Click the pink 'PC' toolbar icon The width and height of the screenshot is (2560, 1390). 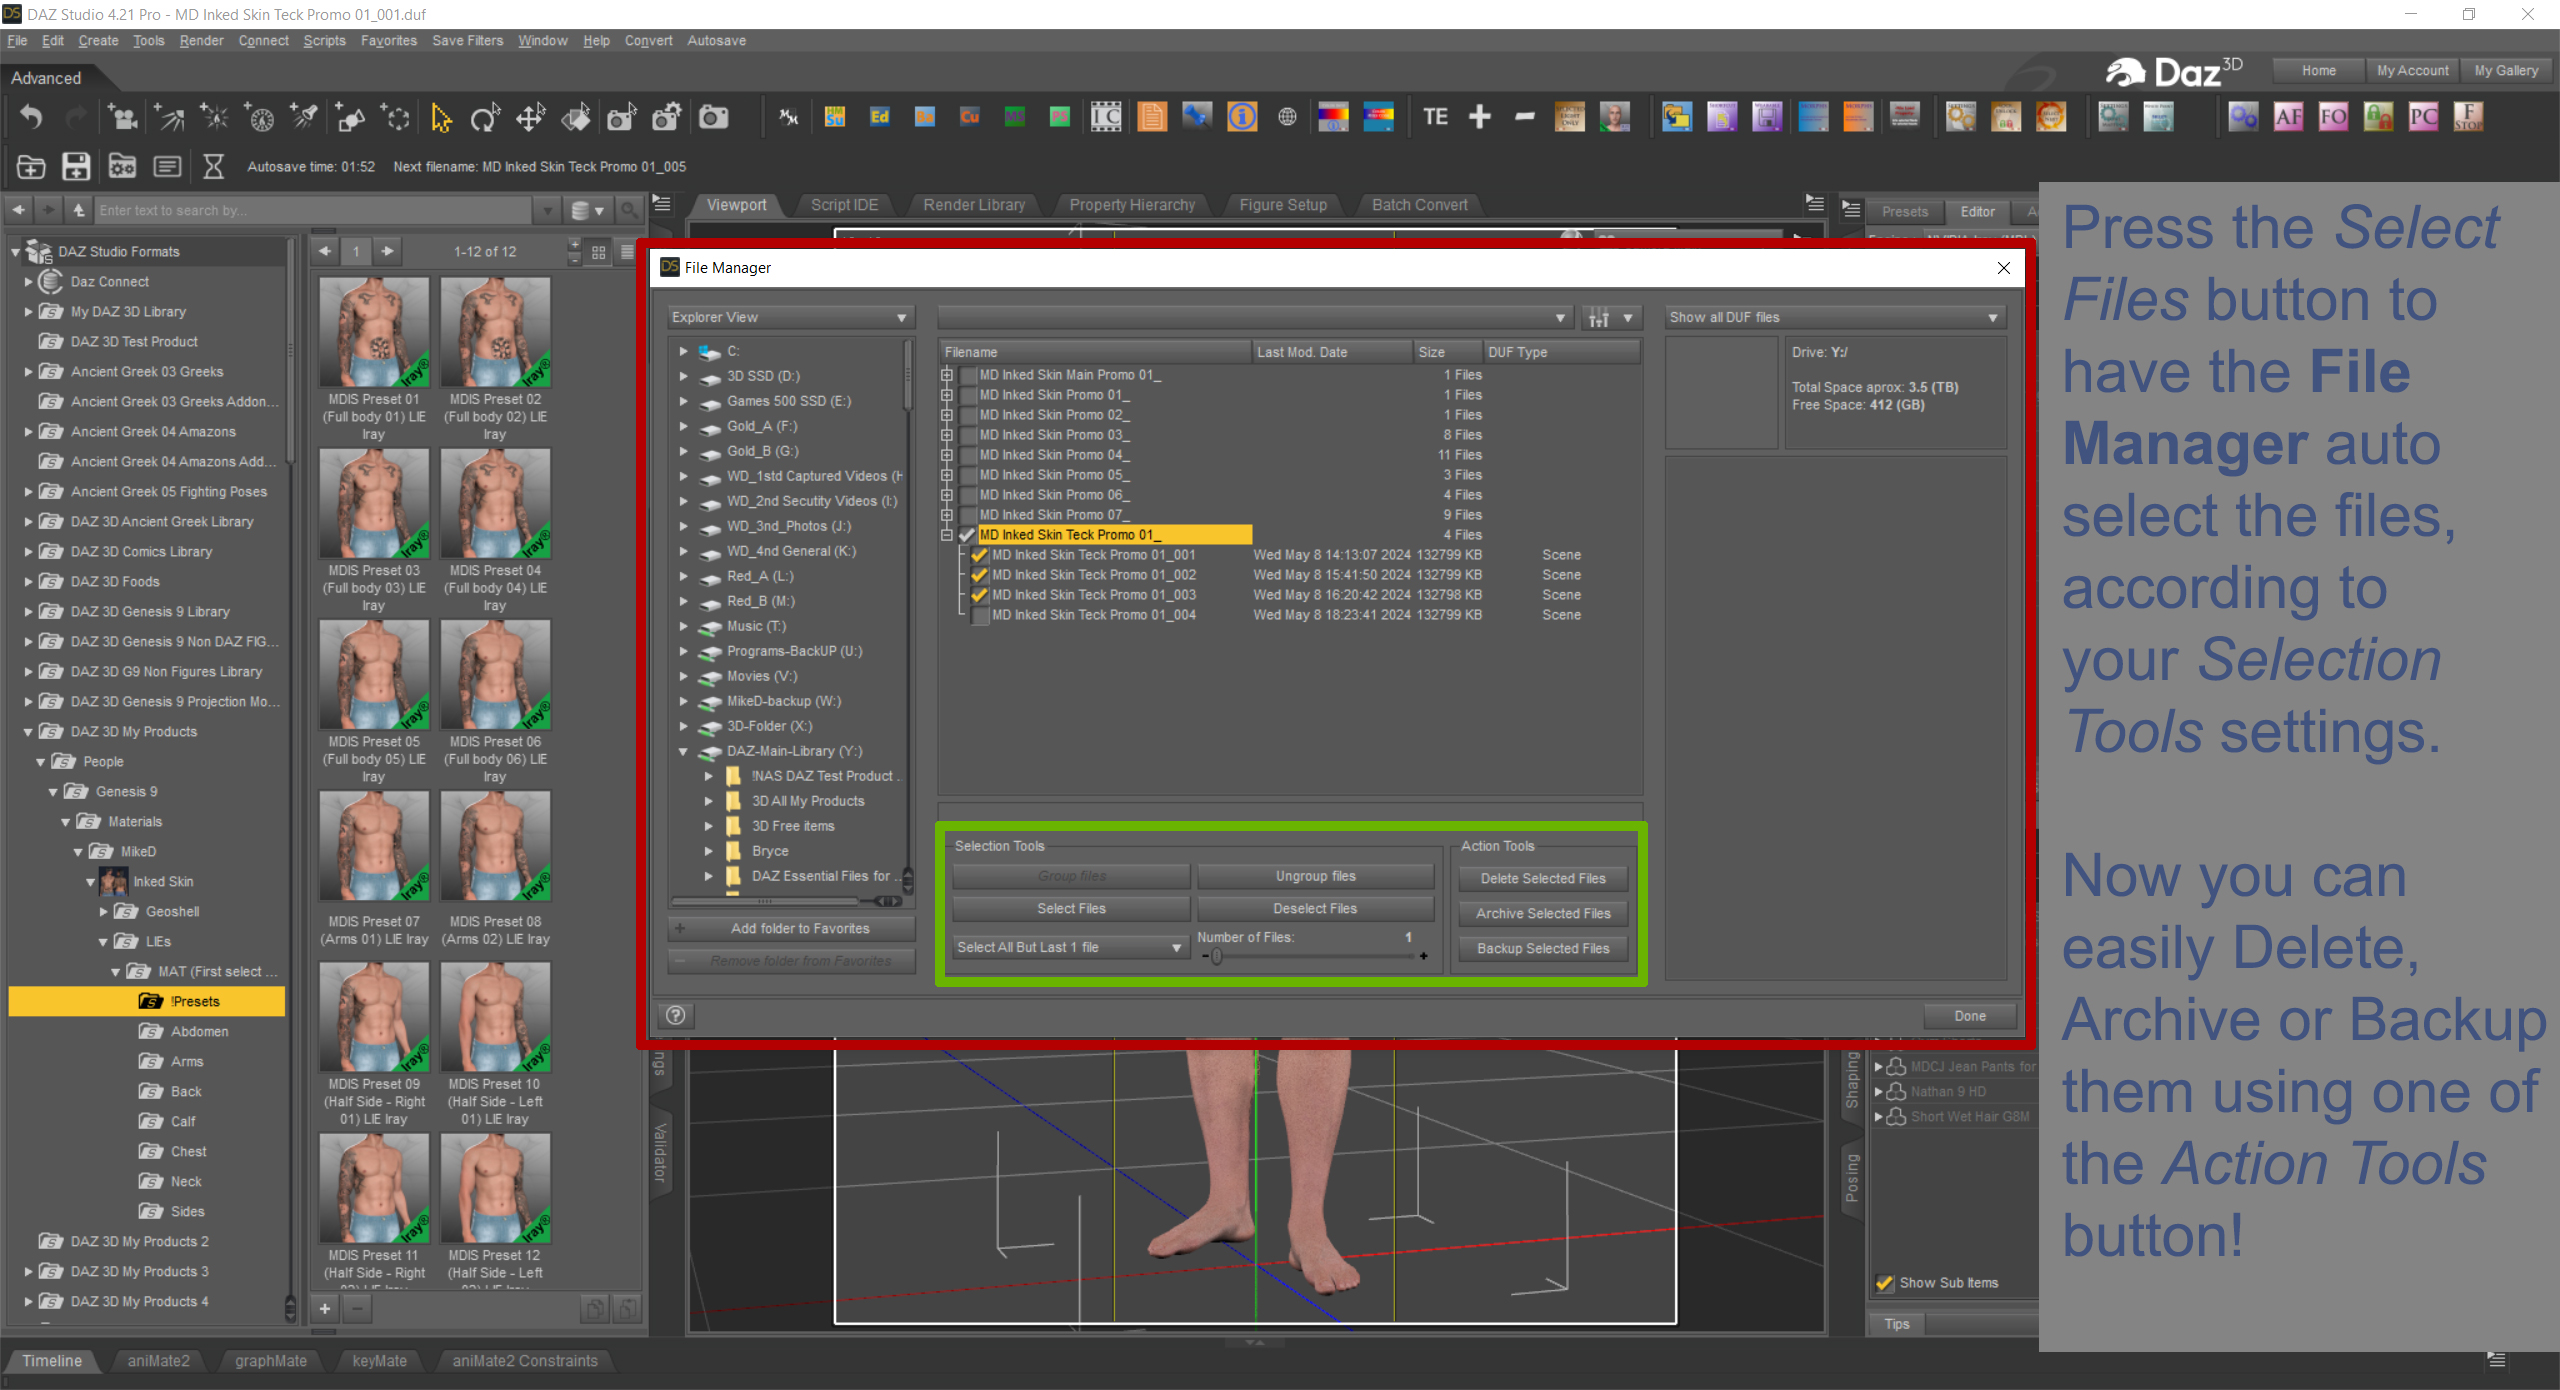tap(2424, 118)
